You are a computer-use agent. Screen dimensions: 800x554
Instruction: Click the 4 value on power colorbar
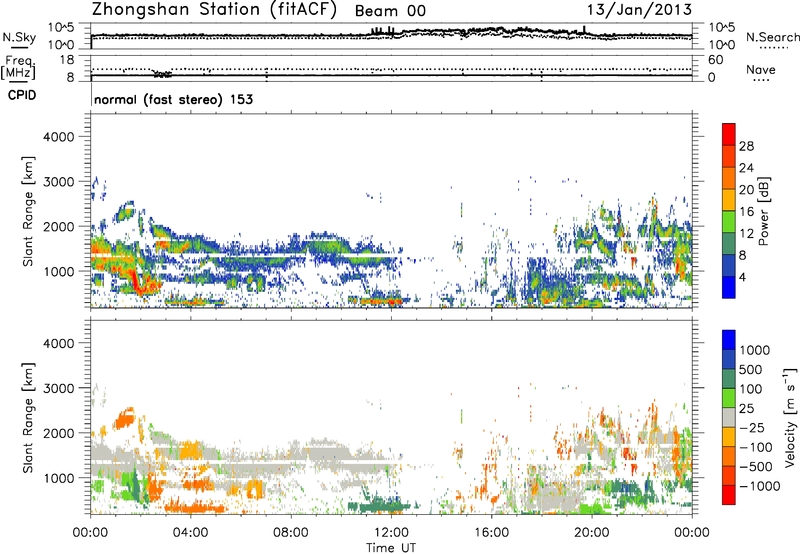click(x=742, y=277)
